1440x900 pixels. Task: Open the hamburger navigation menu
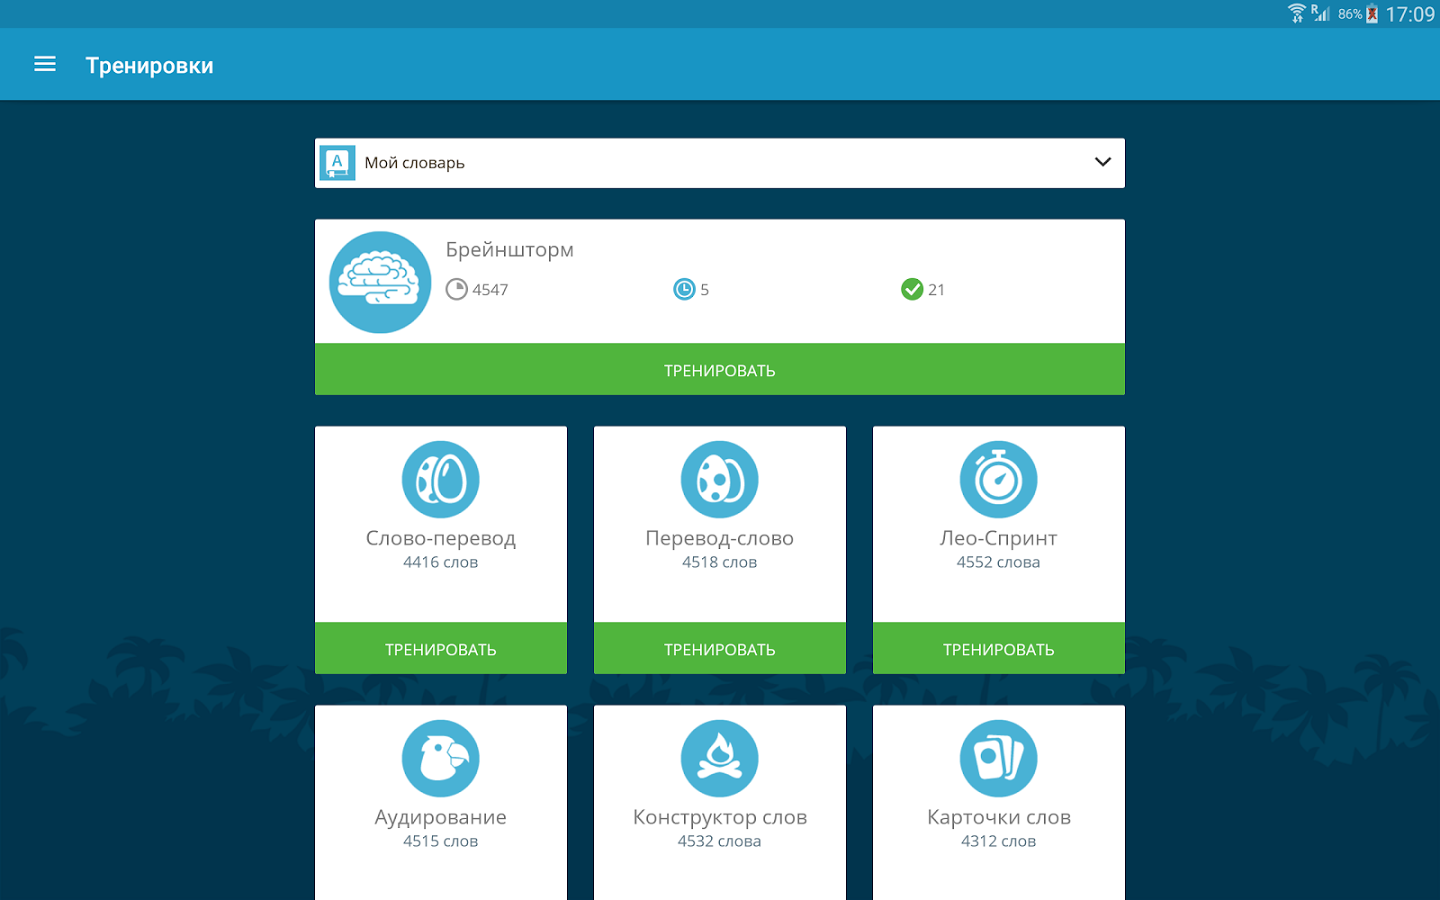click(x=45, y=64)
